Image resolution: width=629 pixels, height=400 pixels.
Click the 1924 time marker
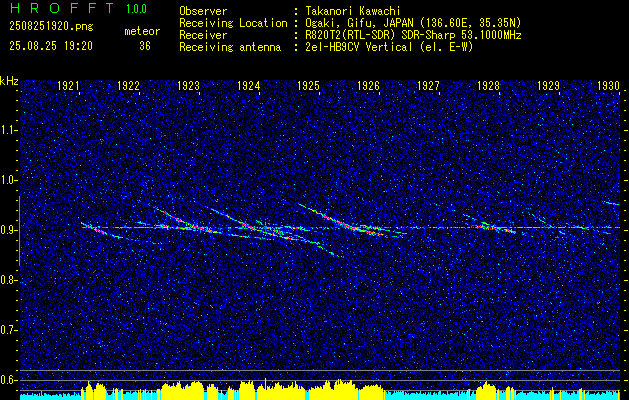click(x=248, y=85)
